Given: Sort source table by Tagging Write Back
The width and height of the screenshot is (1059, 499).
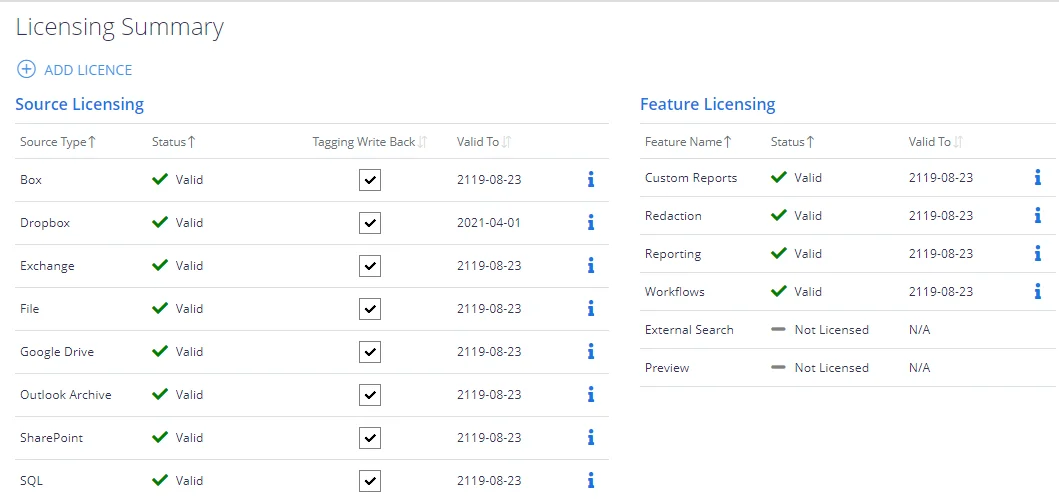Looking at the screenshot, I should pos(369,142).
